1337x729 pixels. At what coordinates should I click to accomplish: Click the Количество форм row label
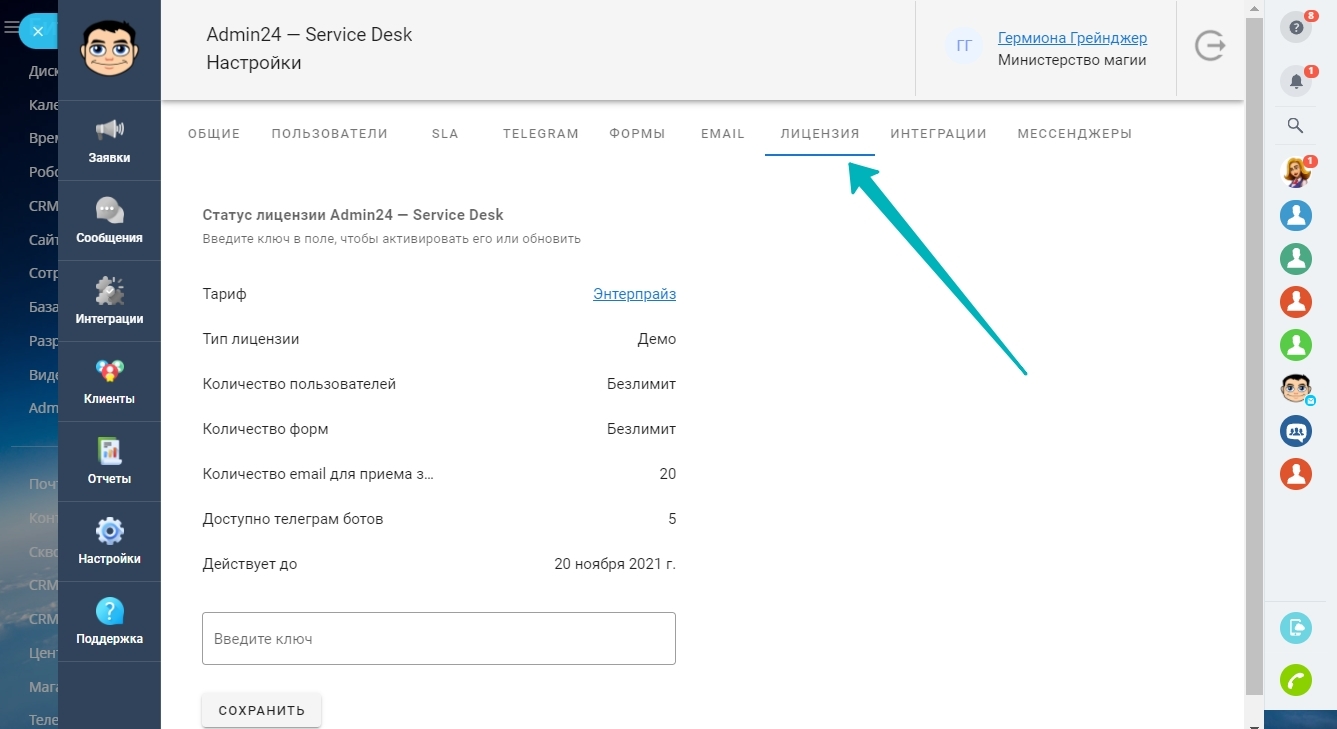(265, 429)
